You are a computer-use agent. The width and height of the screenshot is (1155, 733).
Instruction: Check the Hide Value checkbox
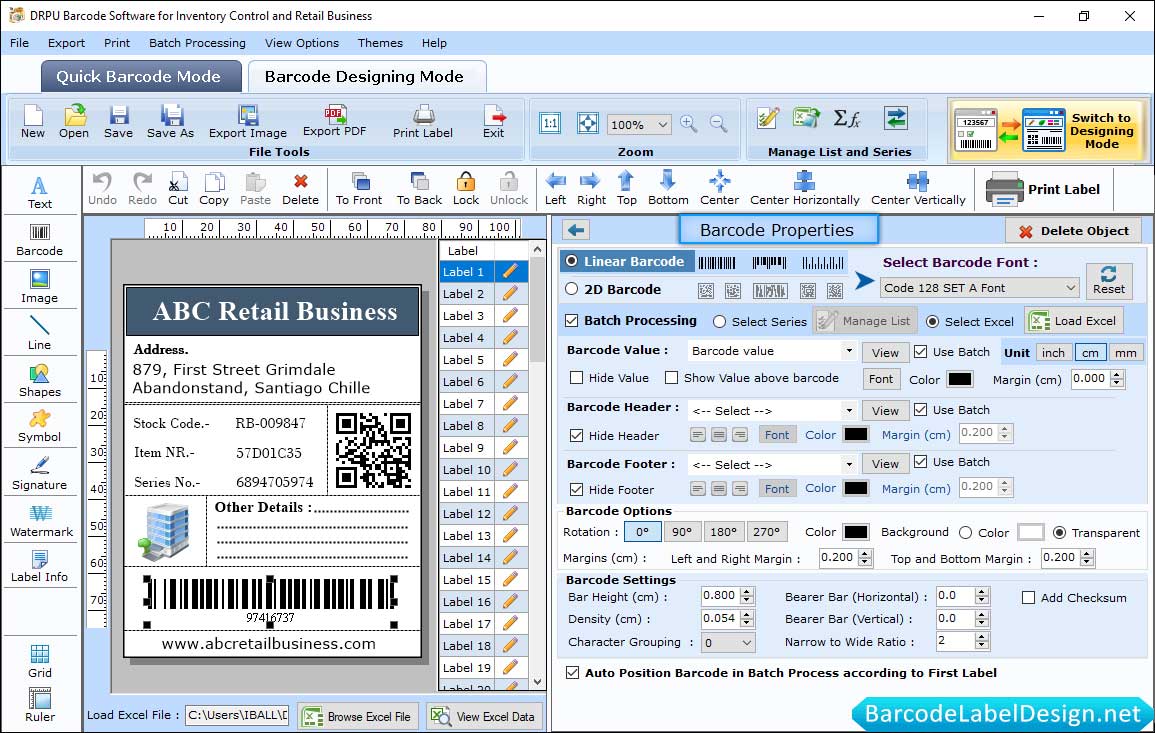pos(577,378)
